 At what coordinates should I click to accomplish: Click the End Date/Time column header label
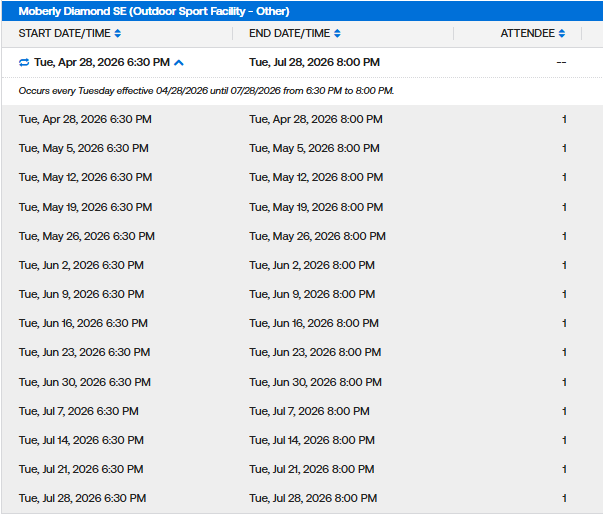[x=289, y=34]
